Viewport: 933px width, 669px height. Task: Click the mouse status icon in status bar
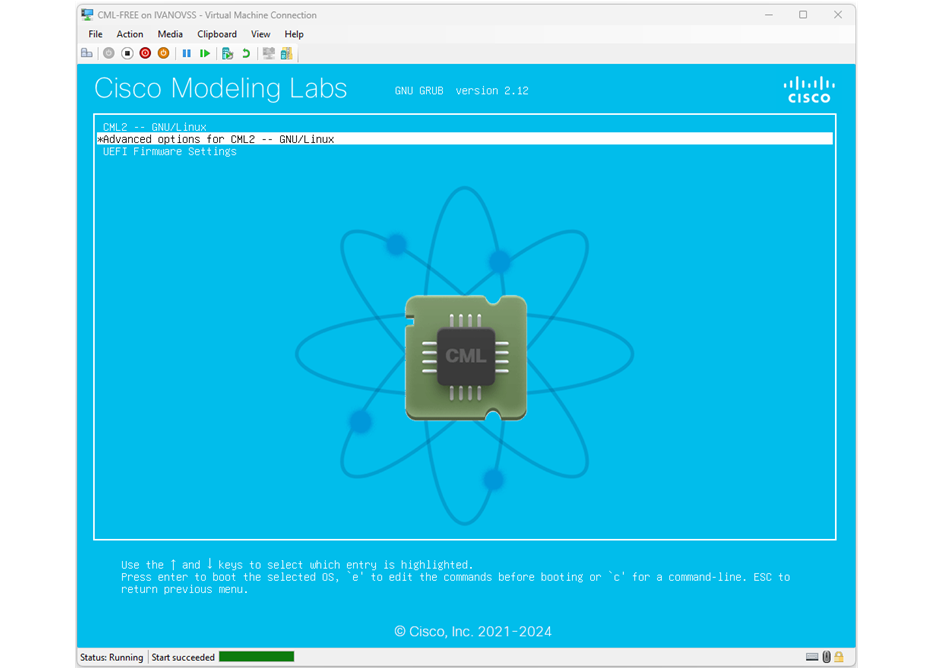(826, 657)
